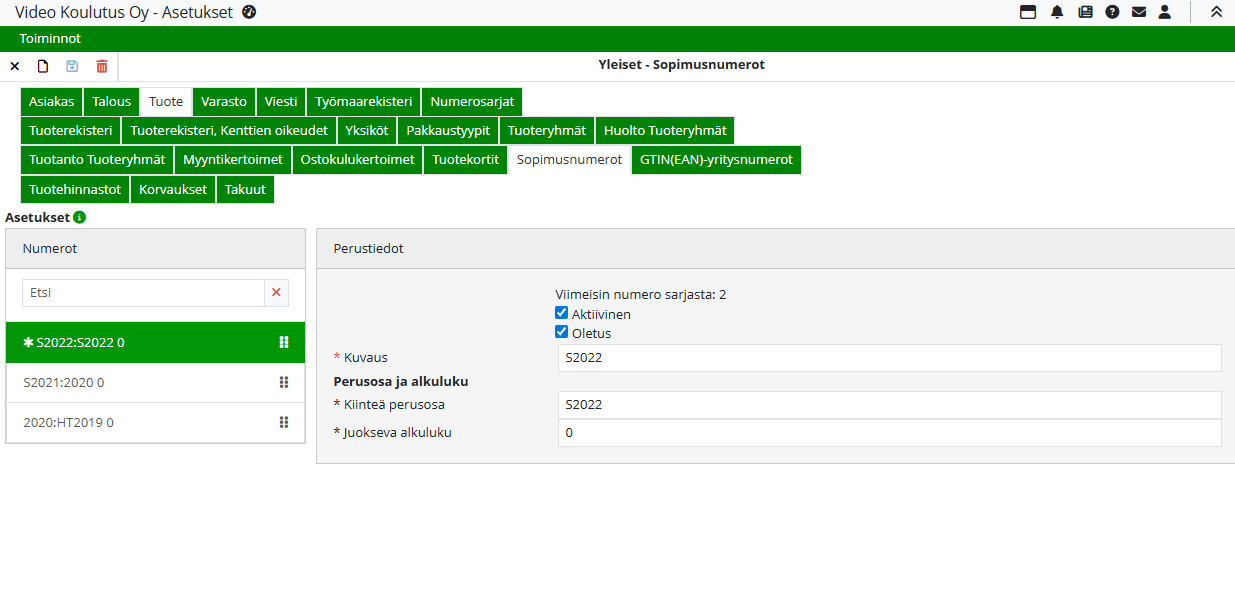The height and width of the screenshot is (590, 1235).
Task: Clear the Etsi search with the red X
Action: [x=277, y=293]
